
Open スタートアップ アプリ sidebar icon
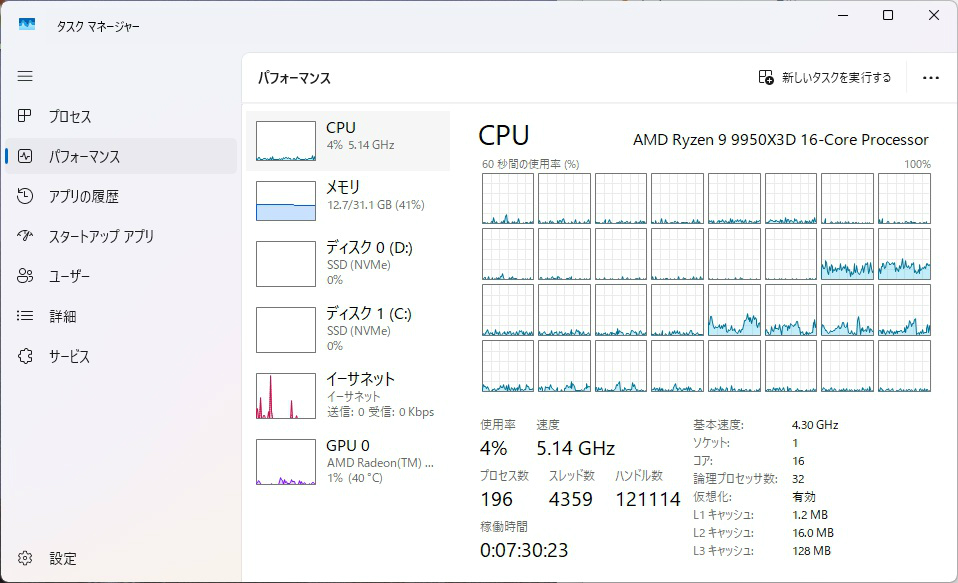coord(26,236)
